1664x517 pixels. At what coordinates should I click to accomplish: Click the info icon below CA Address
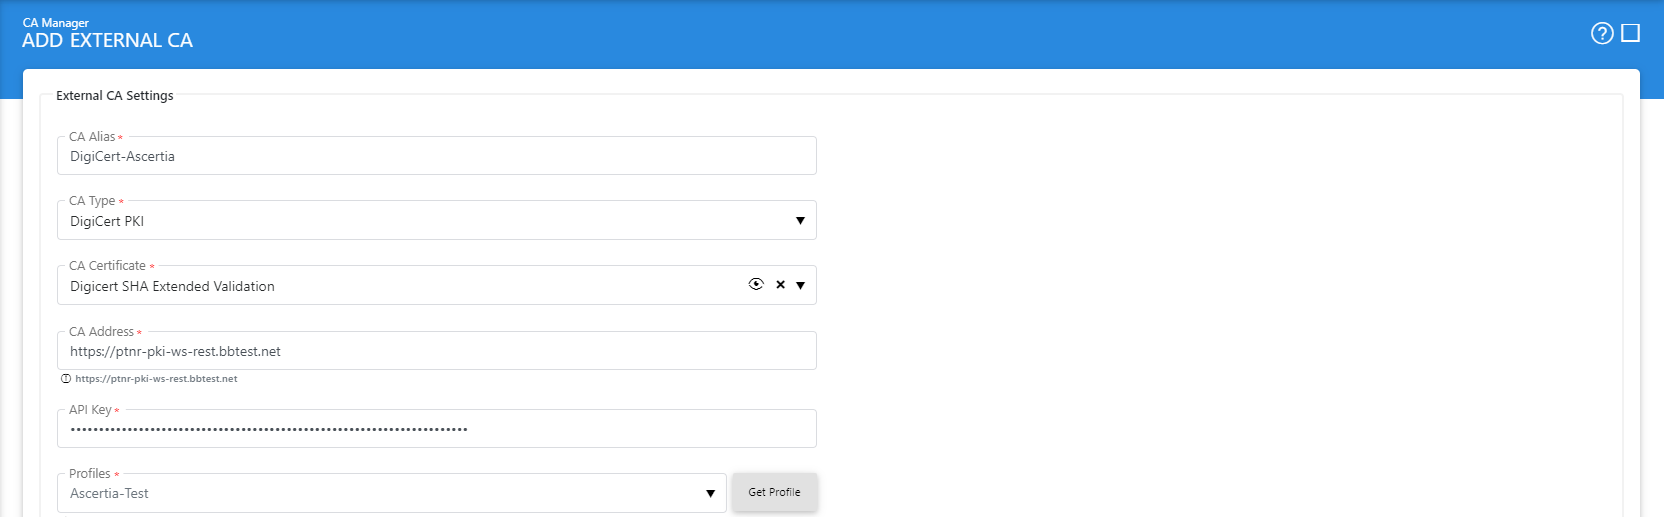[66, 379]
